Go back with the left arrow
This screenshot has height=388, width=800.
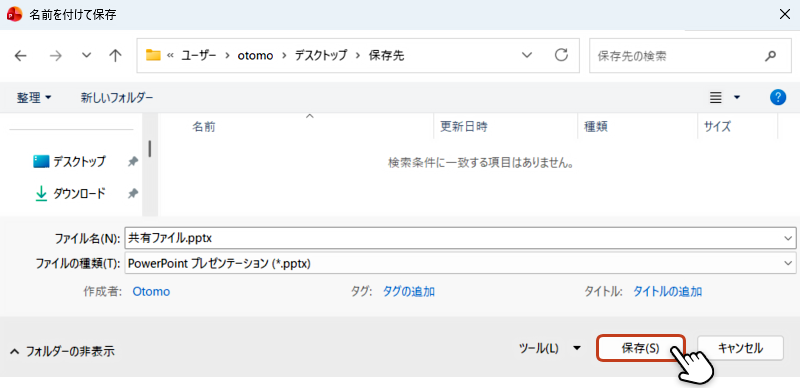[x=20, y=56]
